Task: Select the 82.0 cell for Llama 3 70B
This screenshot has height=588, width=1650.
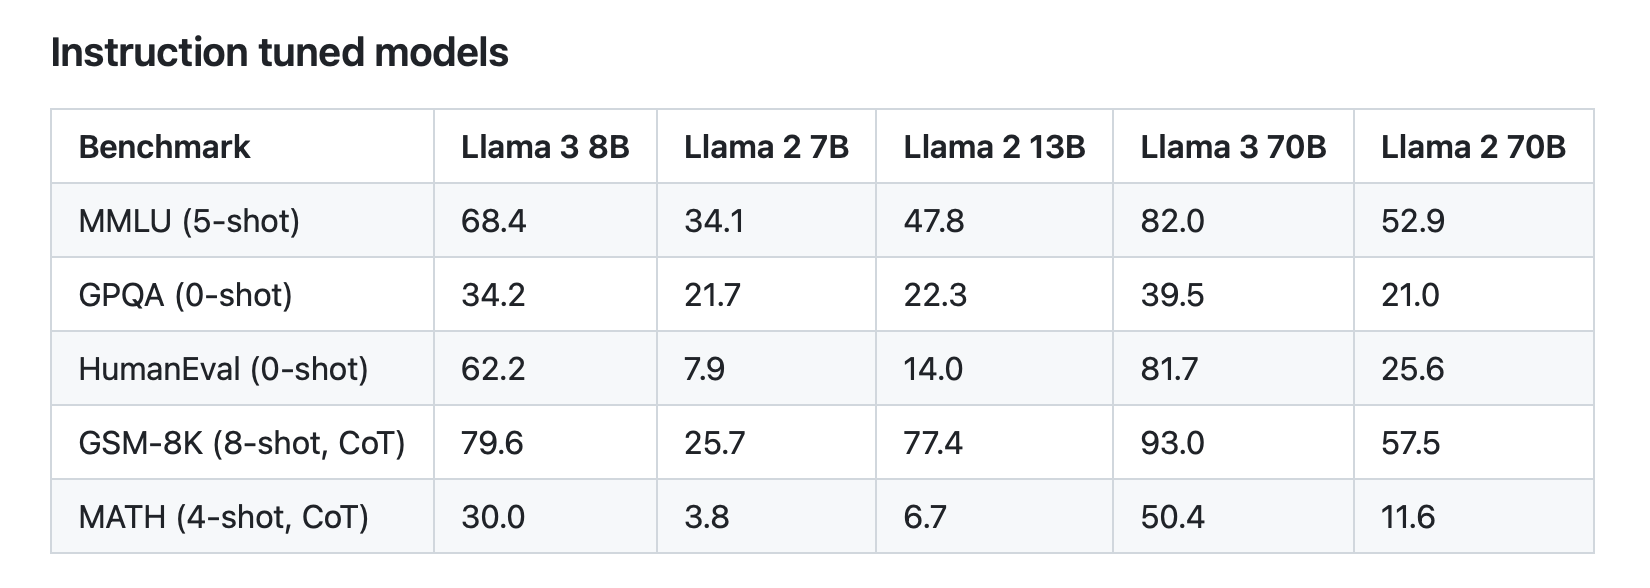Action: pos(1172,220)
